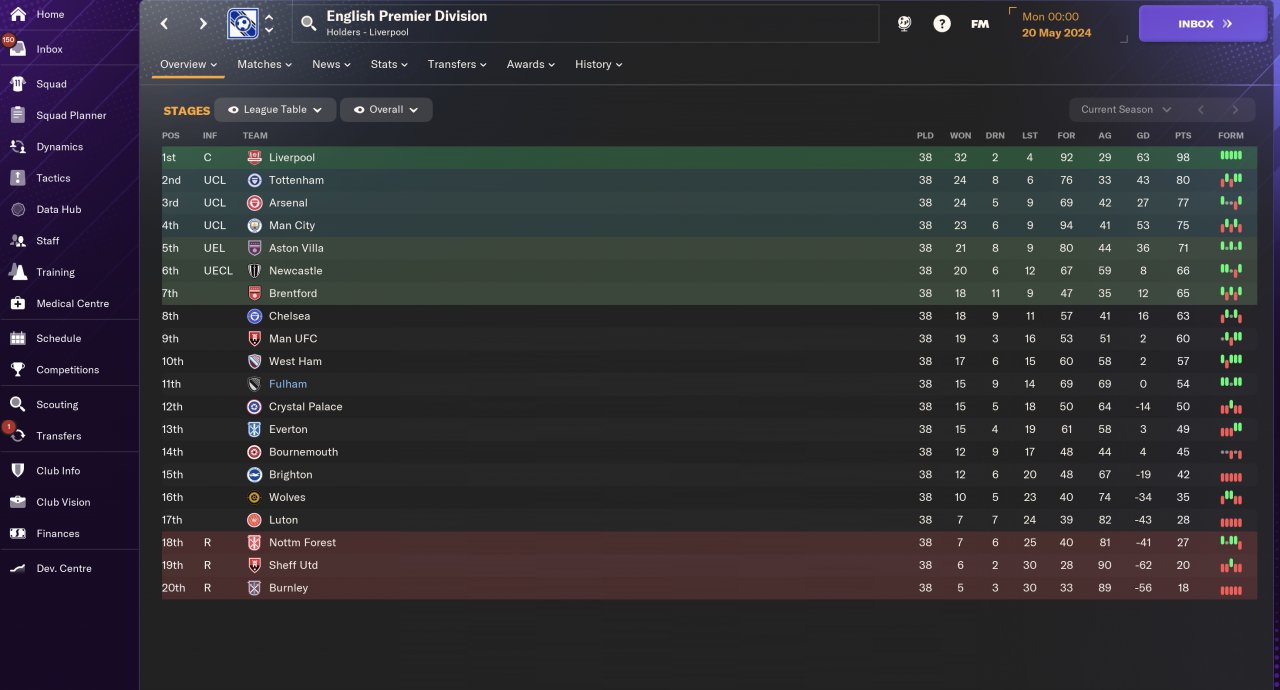Screen dimensions: 1280x690
Task: Open the Current Season dropdown
Action: click(x=1124, y=110)
